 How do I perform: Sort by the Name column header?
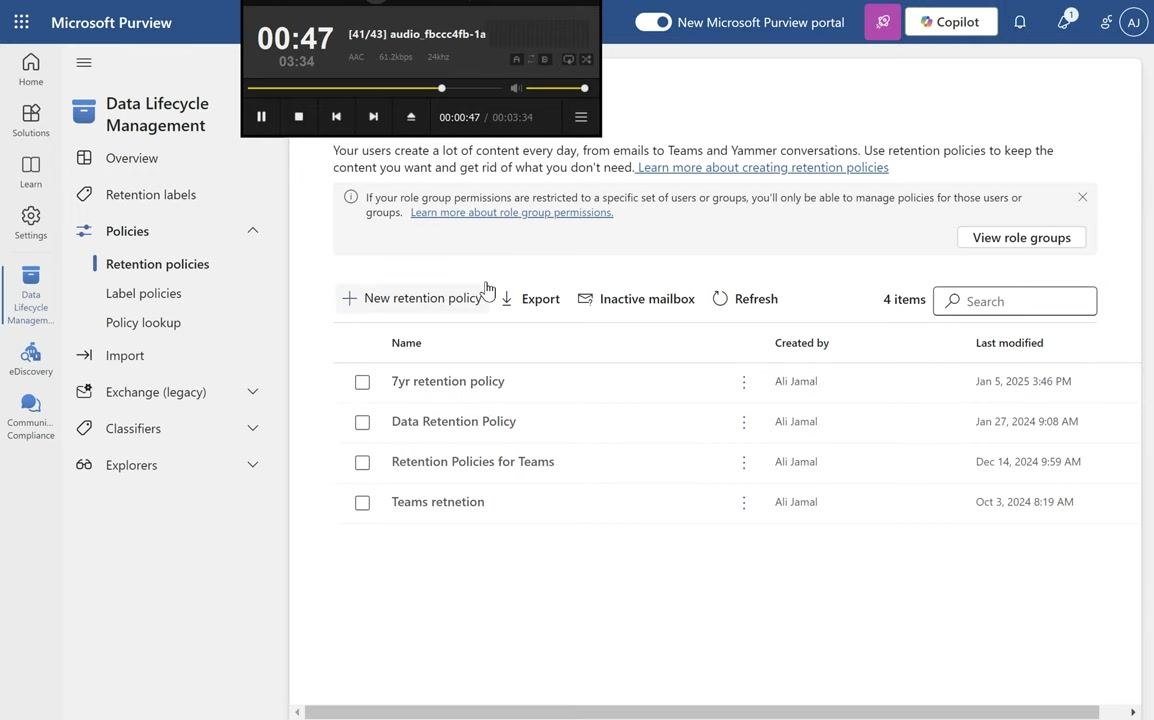tap(406, 343)
